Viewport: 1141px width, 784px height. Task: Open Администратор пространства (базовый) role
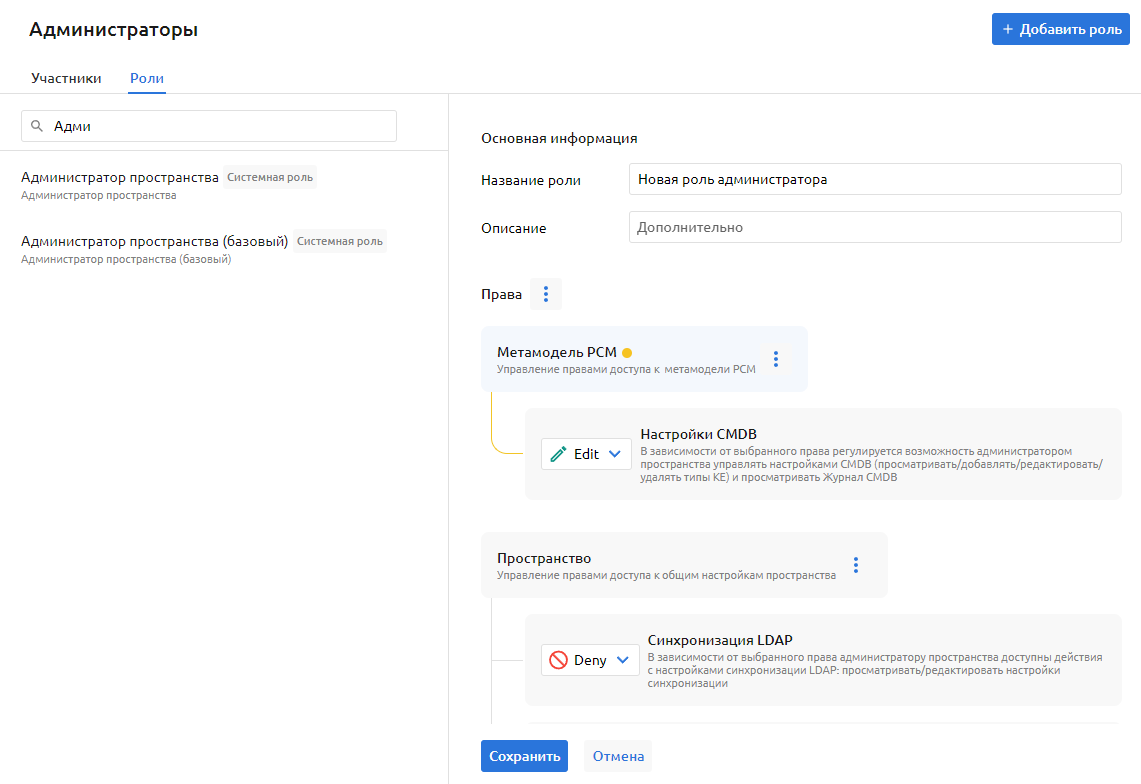coord(154,242)
